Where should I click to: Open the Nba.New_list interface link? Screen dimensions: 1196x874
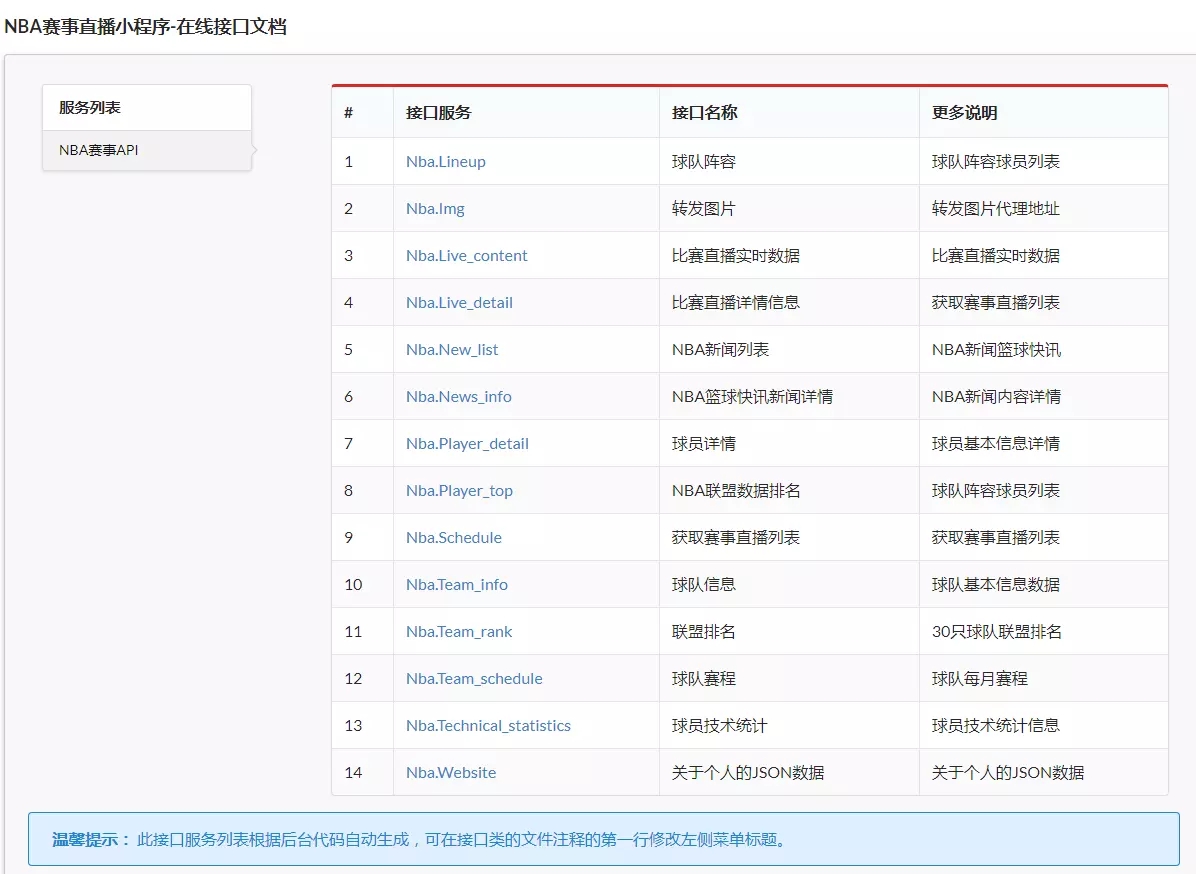pos(452,350)
